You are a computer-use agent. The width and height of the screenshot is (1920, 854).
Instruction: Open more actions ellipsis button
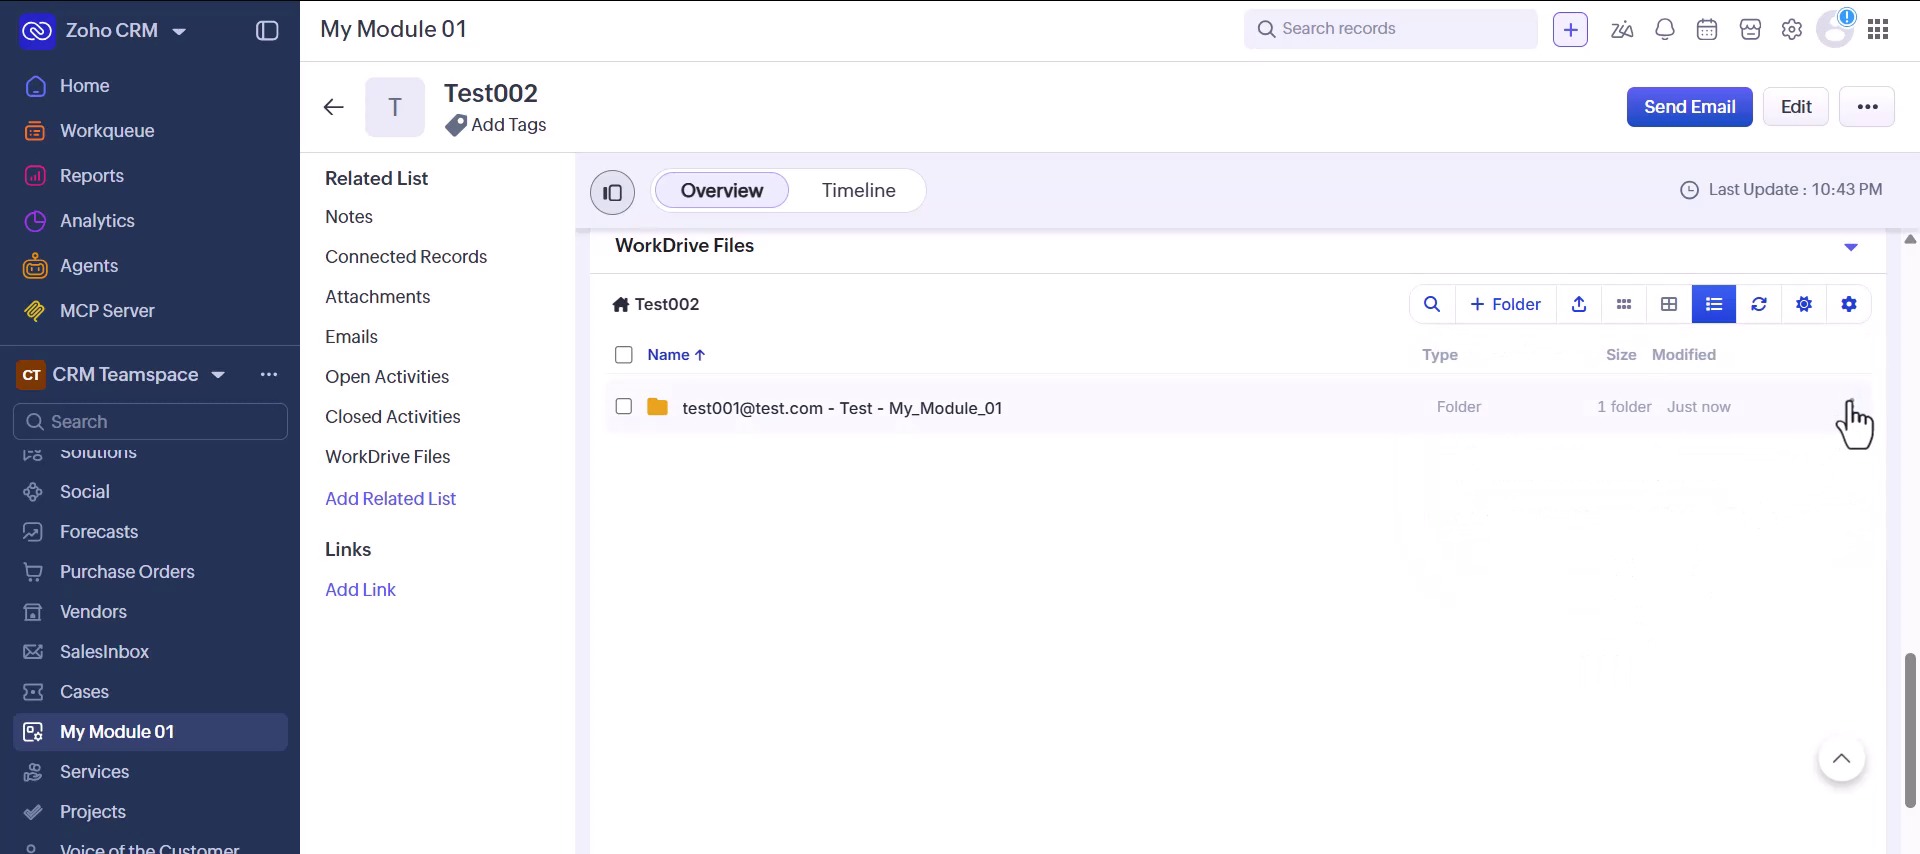point(1867,107)
